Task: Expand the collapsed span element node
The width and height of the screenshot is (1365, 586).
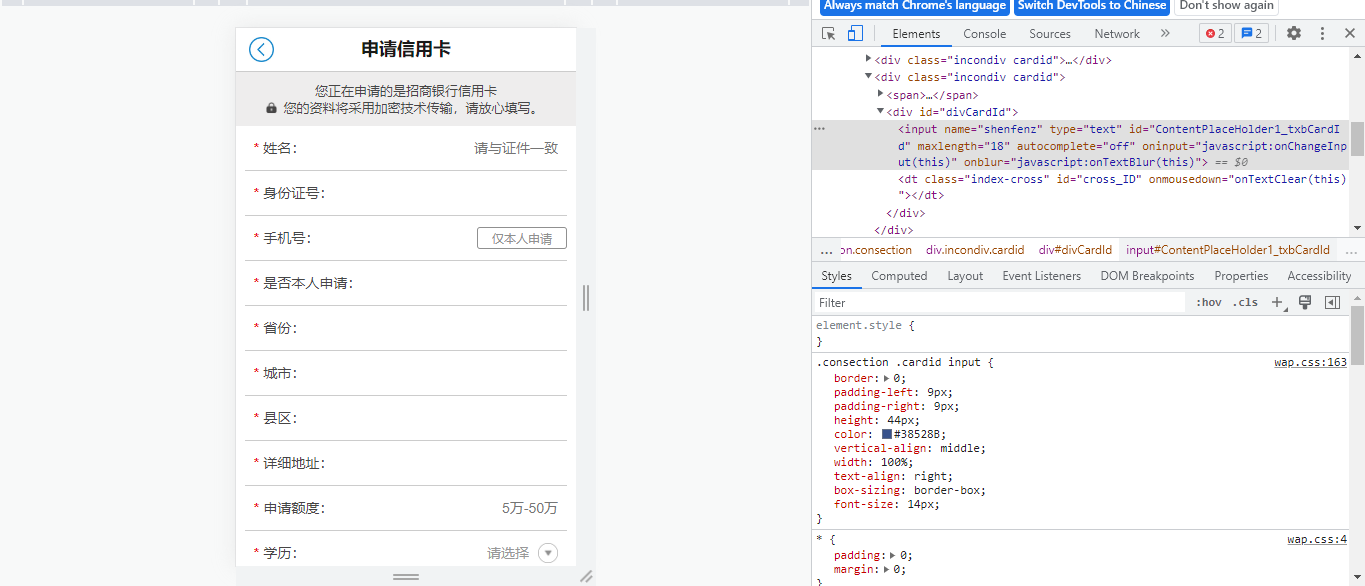Action: (x=880, y=94)
